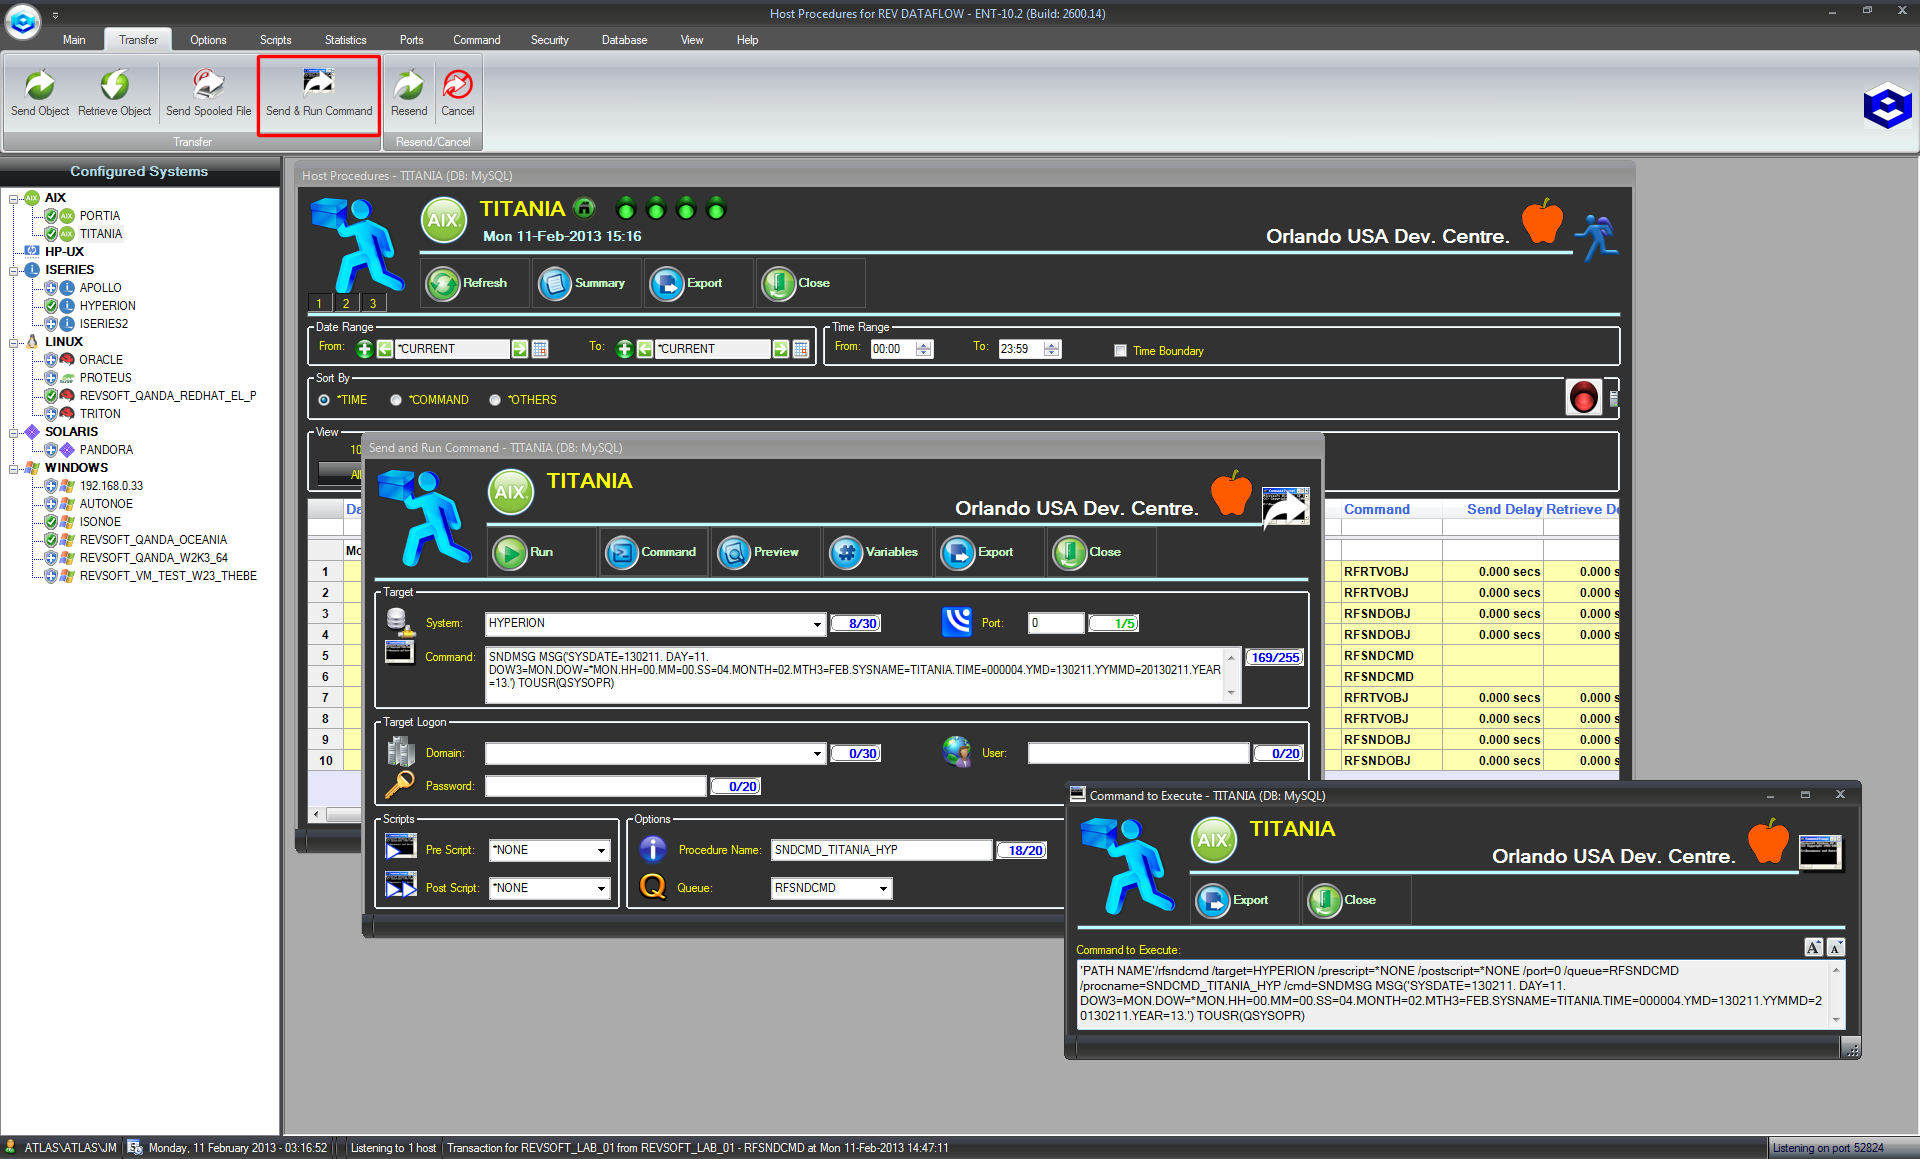Open the Queue dropdown RFSNDCMD

[883, 888]
